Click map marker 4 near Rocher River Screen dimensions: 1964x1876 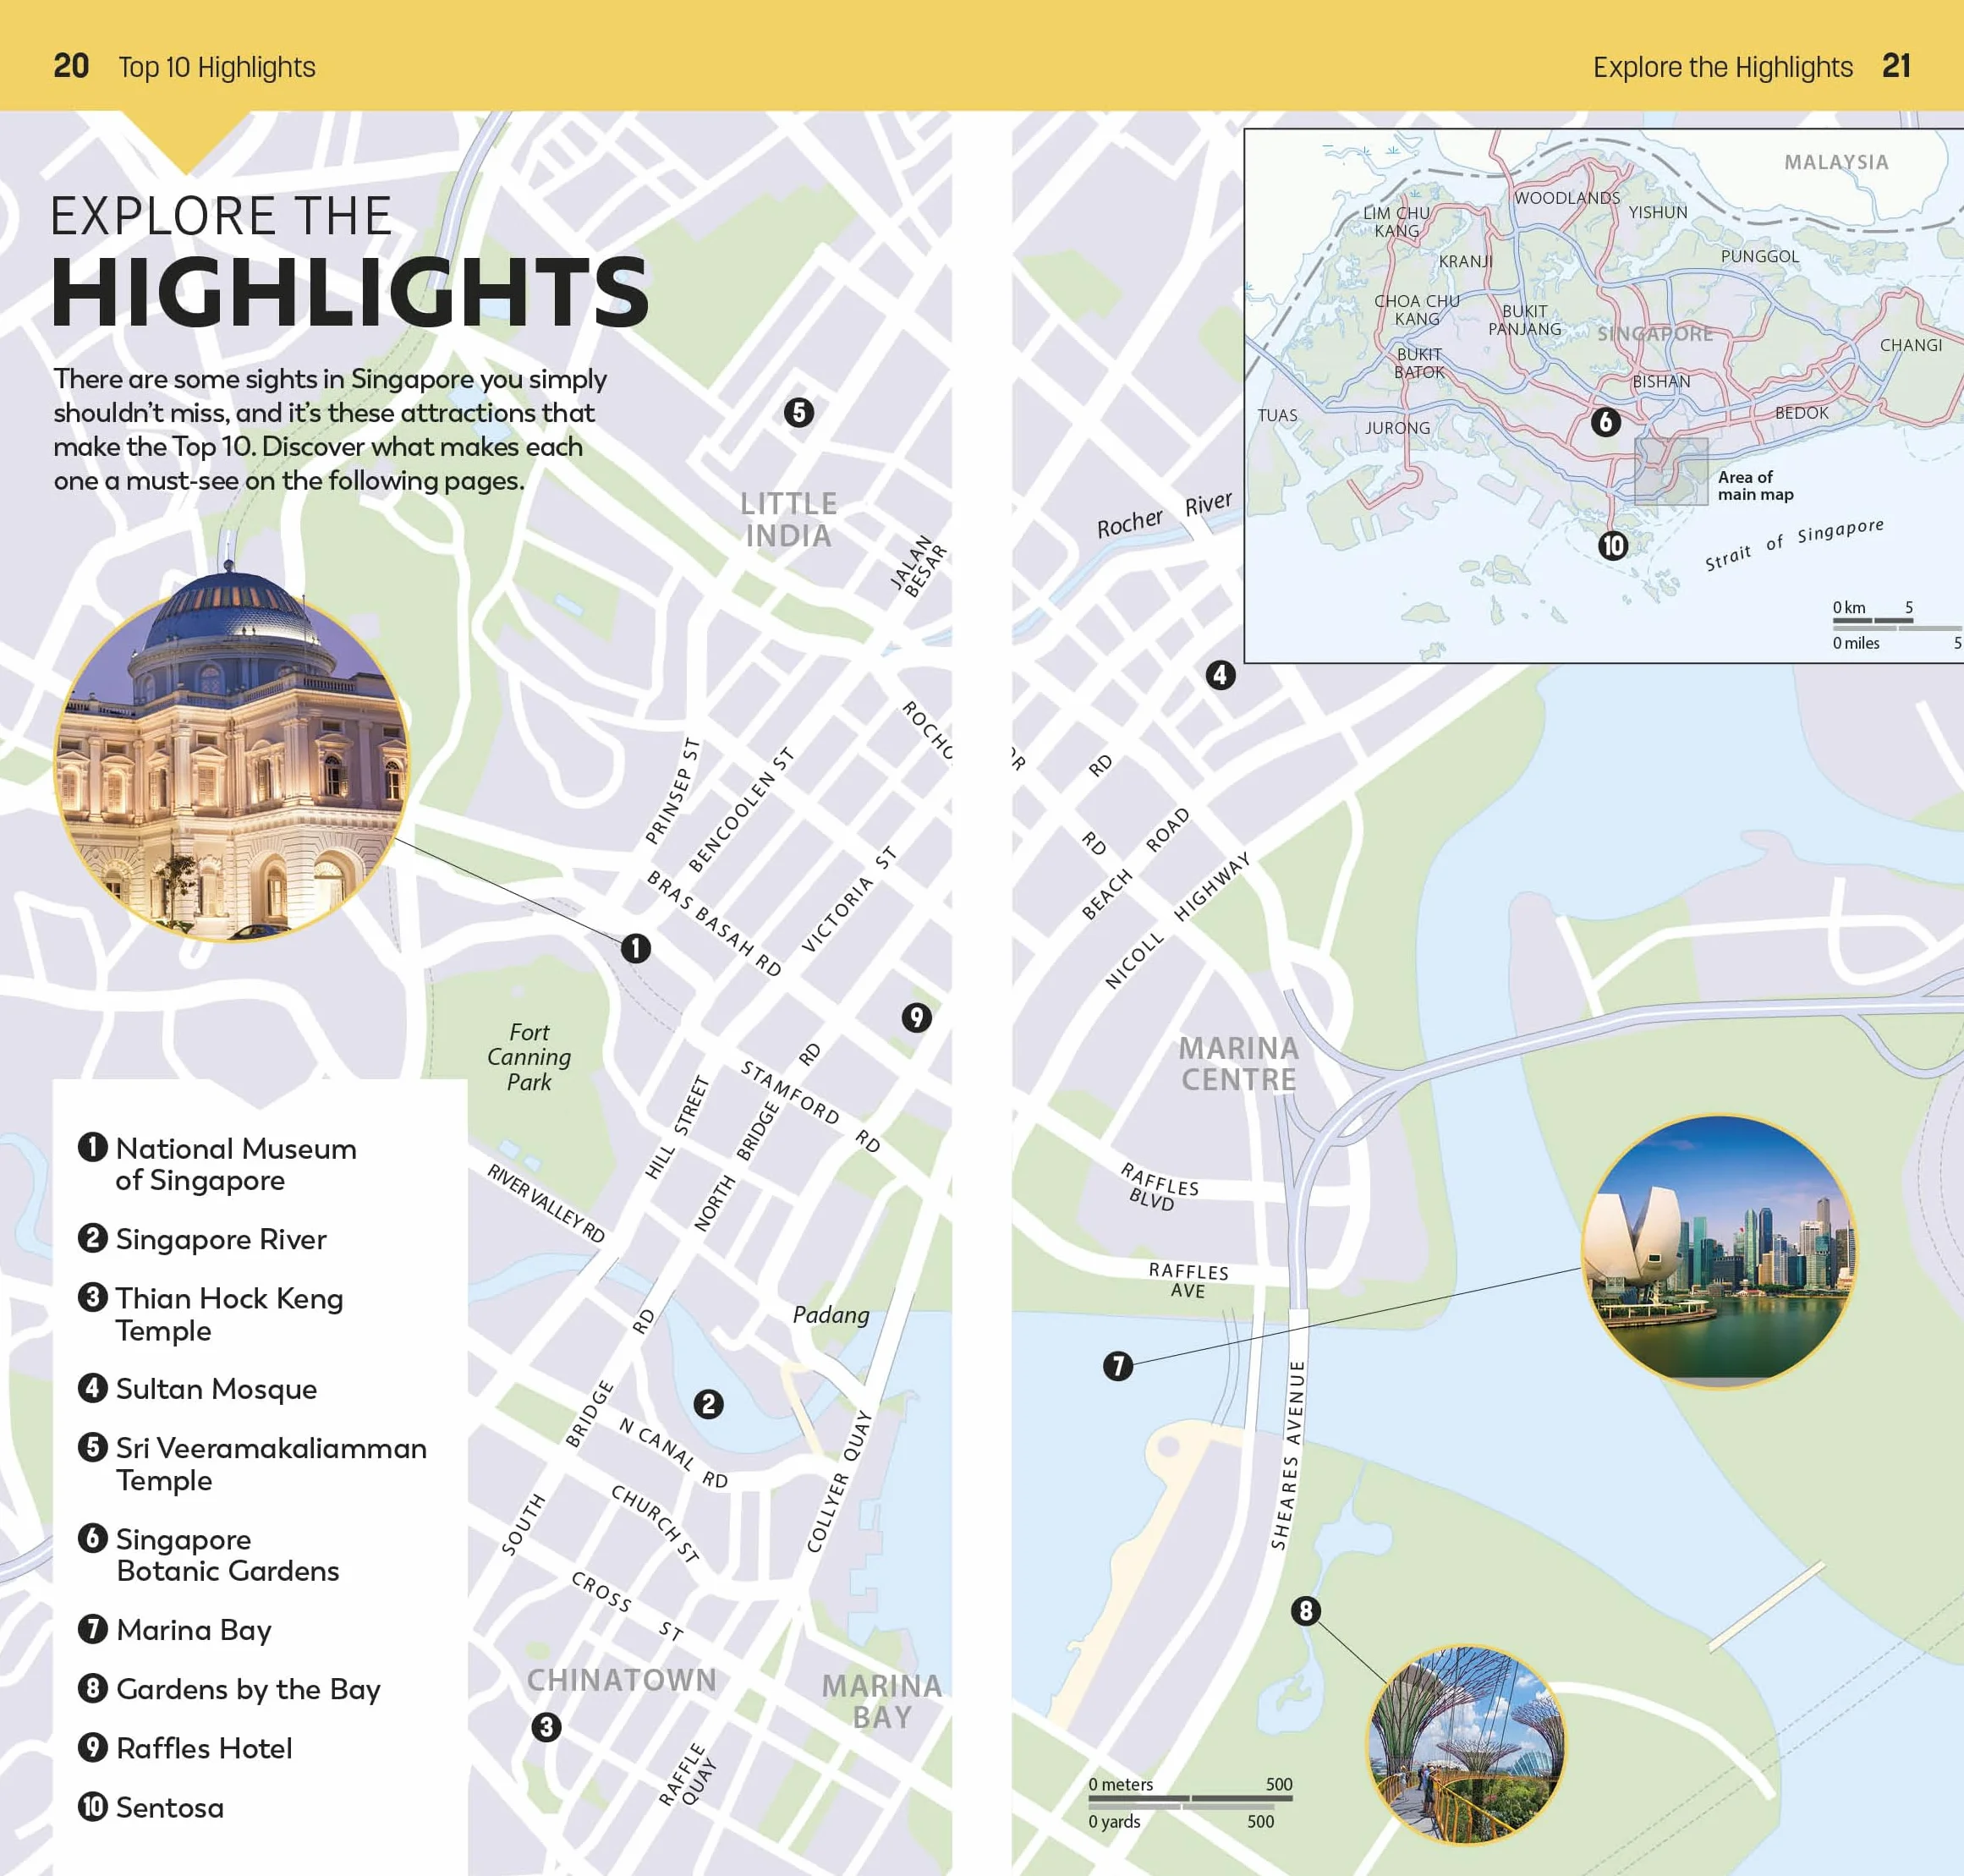coord(1220,675)
